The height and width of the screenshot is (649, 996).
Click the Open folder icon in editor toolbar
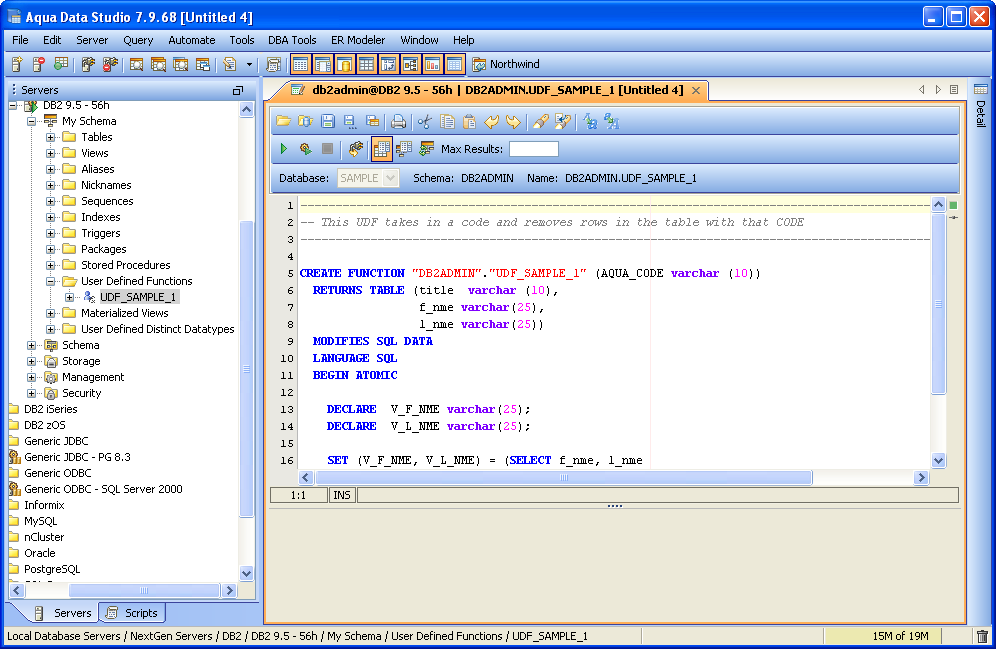[x=283, y=122]
